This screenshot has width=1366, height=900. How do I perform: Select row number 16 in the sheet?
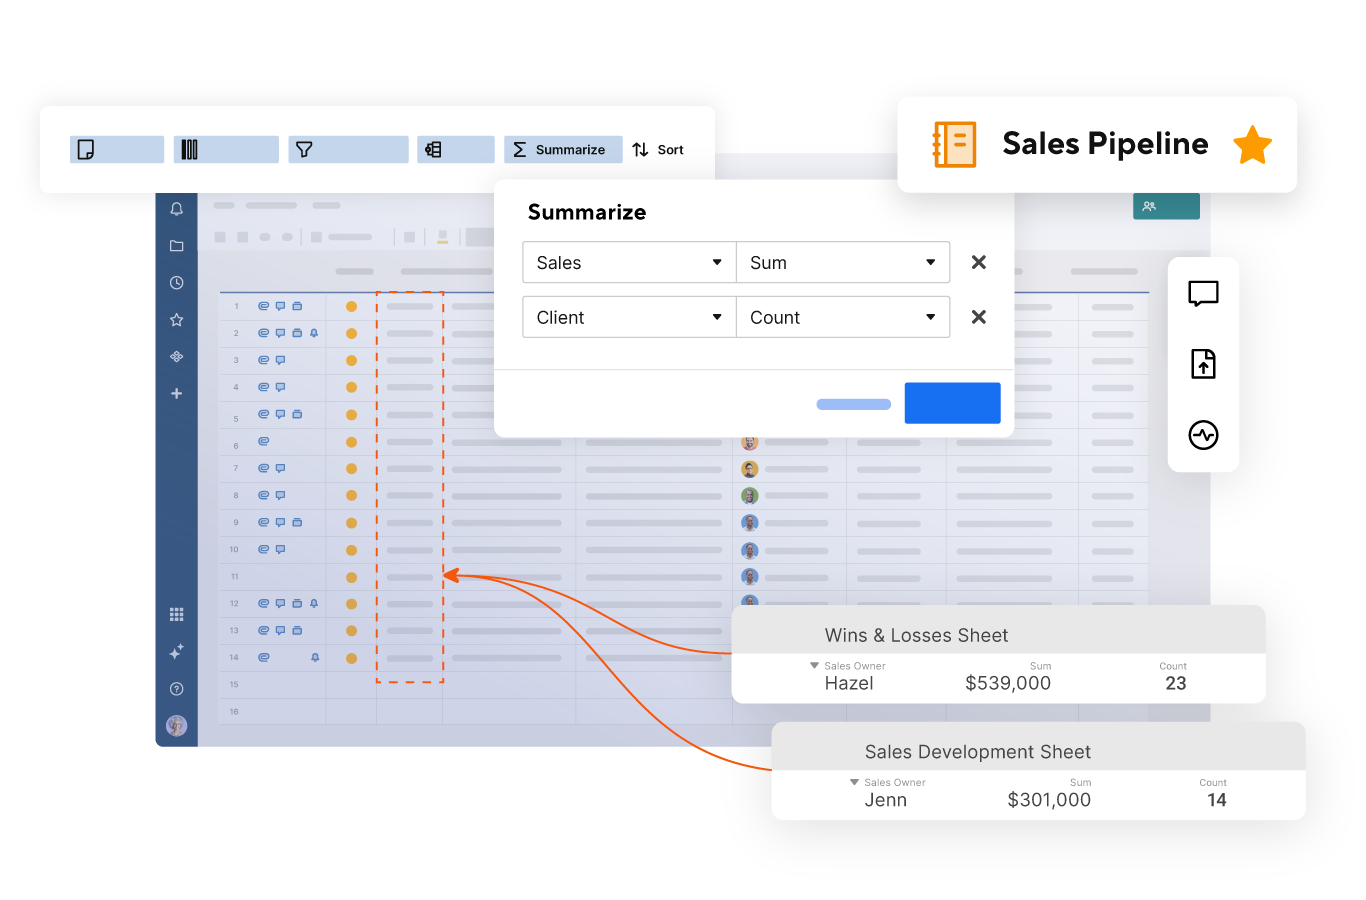[234, 712]
